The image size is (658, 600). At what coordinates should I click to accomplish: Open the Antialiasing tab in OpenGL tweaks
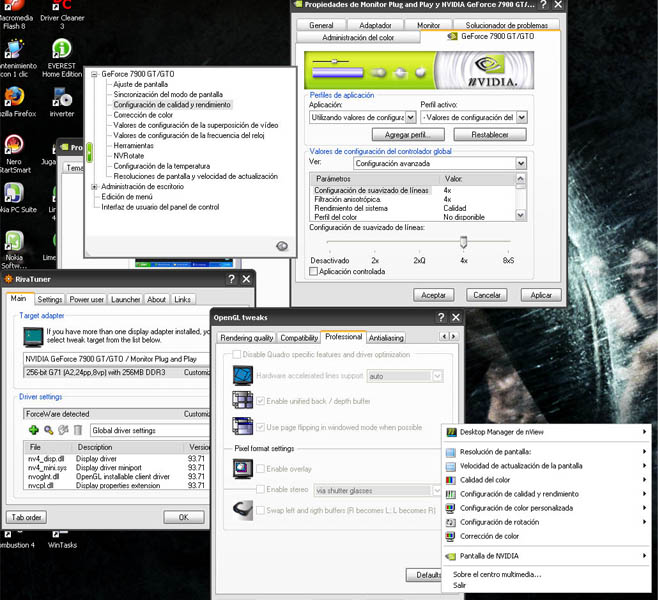(x=386, y=338)
